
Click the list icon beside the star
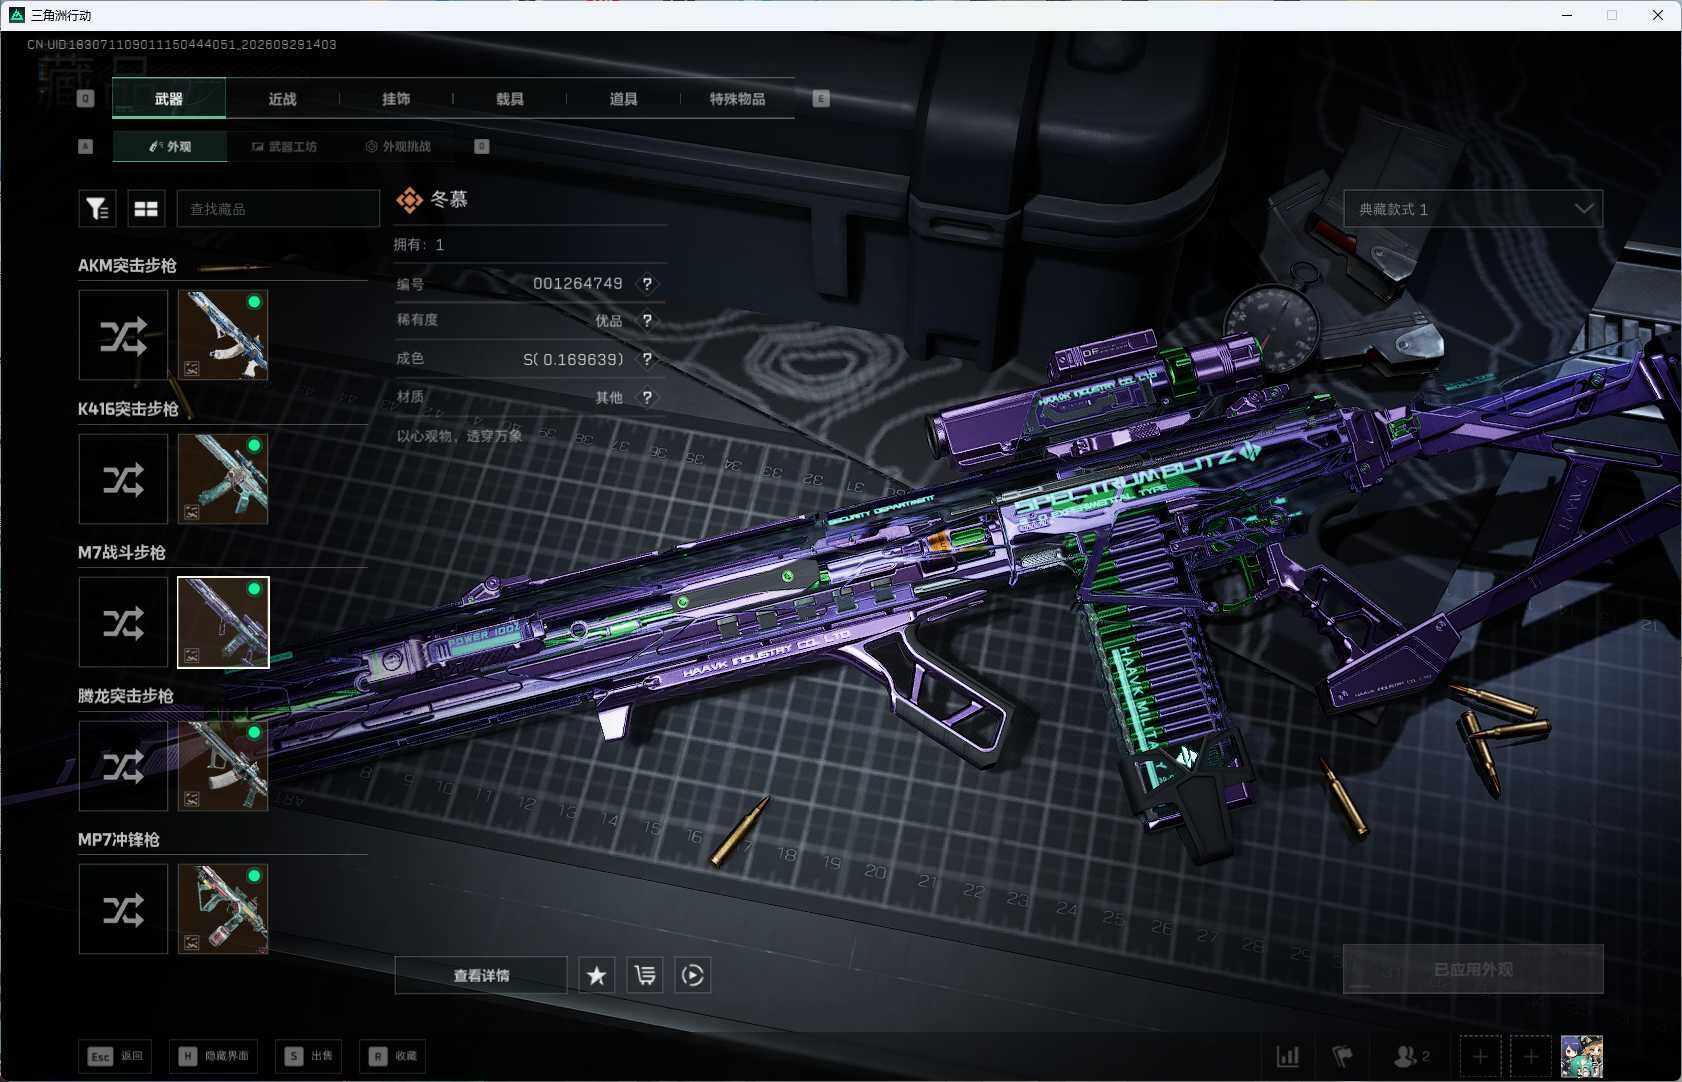[645, 975]
